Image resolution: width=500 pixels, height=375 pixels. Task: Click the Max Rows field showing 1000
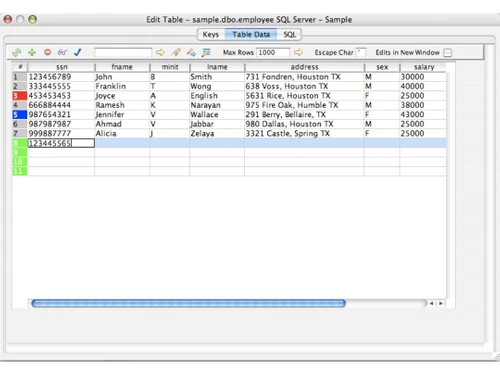tap(273, 52)
